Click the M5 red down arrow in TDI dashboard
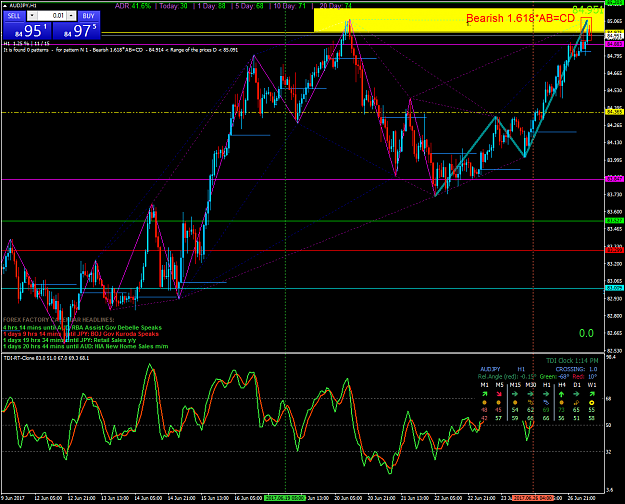The height and width of the screenshot is (504, 625). pos(499,394)
